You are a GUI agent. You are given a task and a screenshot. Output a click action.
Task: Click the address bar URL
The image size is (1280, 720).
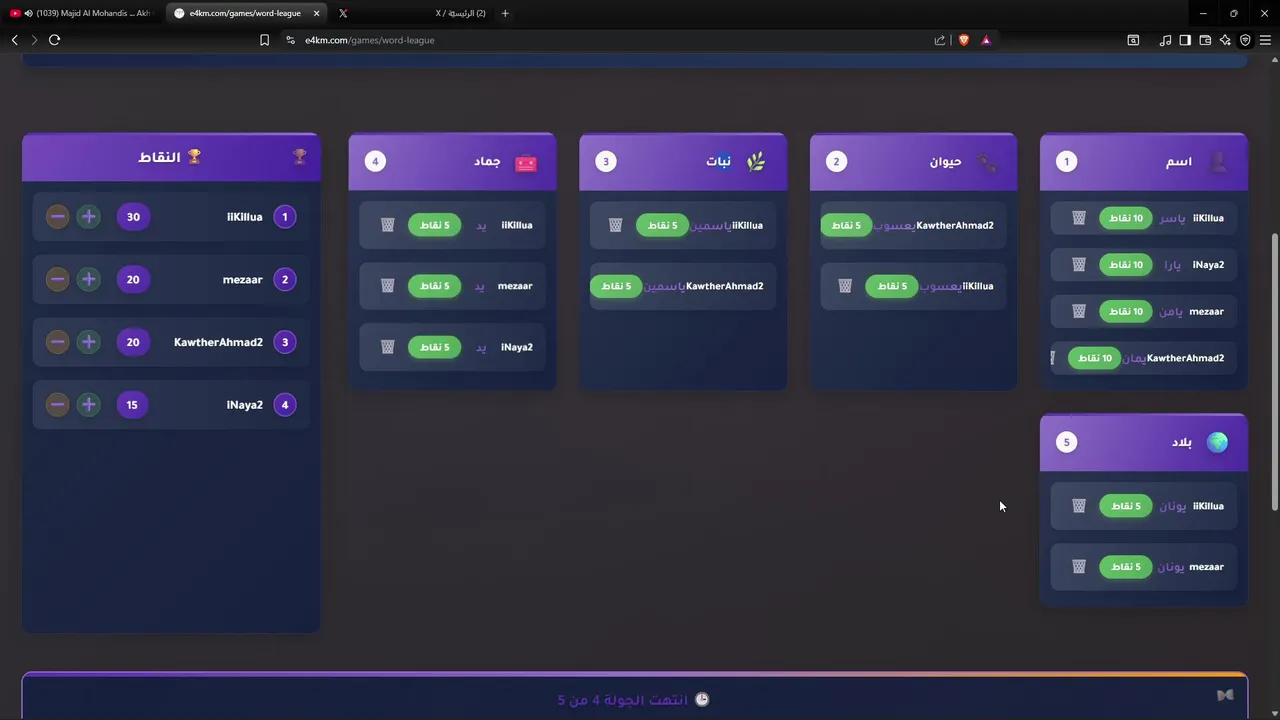click(x=370, y=40)
